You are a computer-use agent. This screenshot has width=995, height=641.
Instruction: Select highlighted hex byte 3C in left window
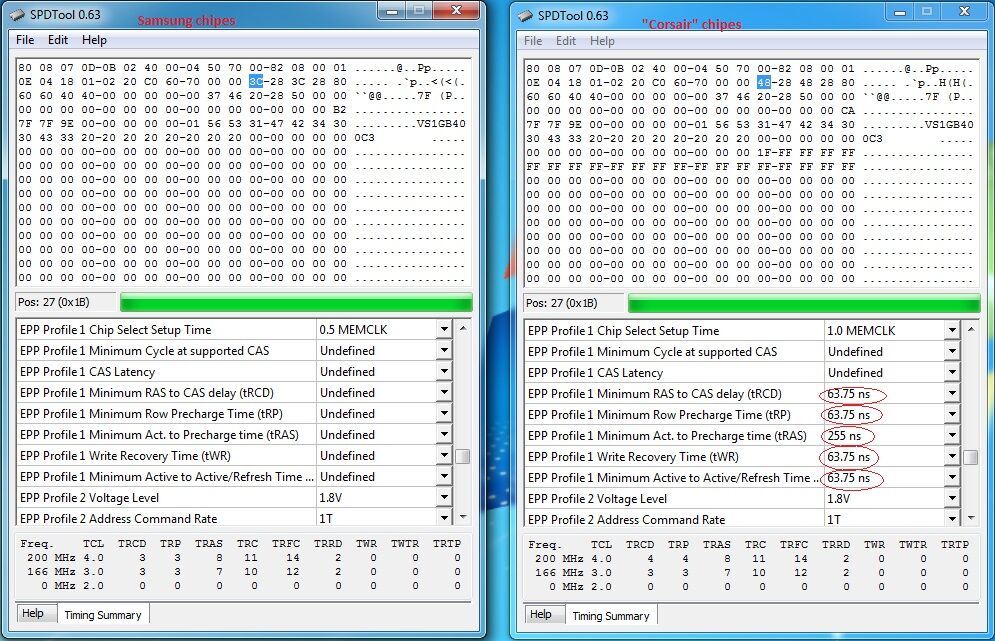point(256,81)
